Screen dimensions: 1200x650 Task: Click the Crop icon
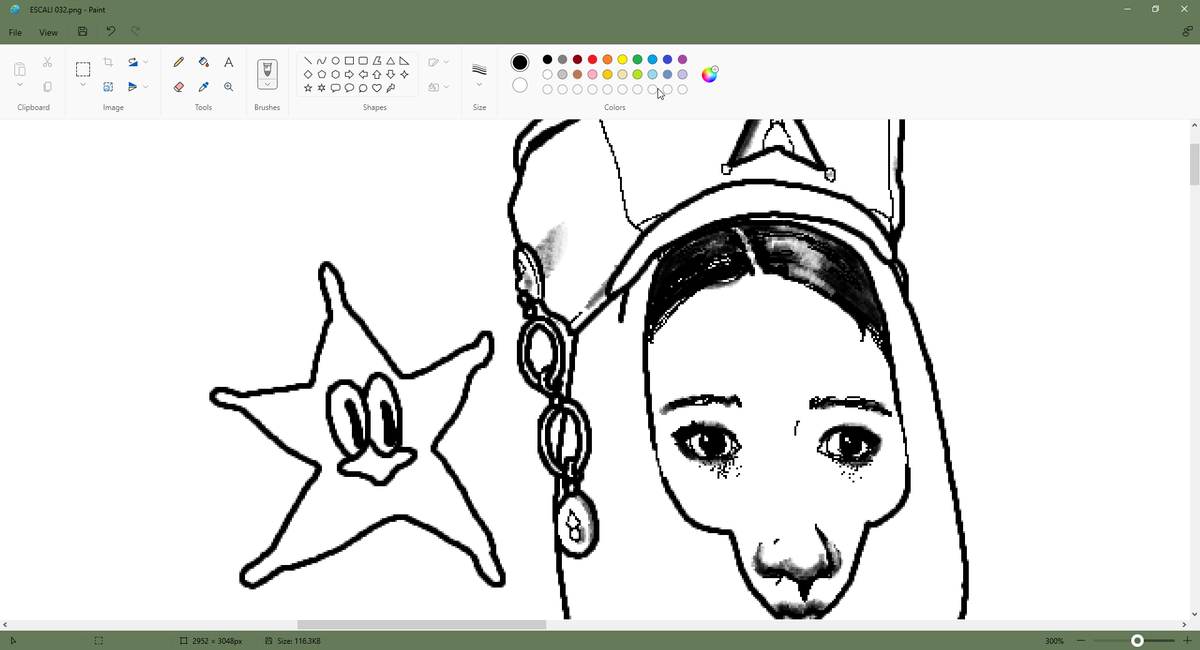[x=108, y=62]
